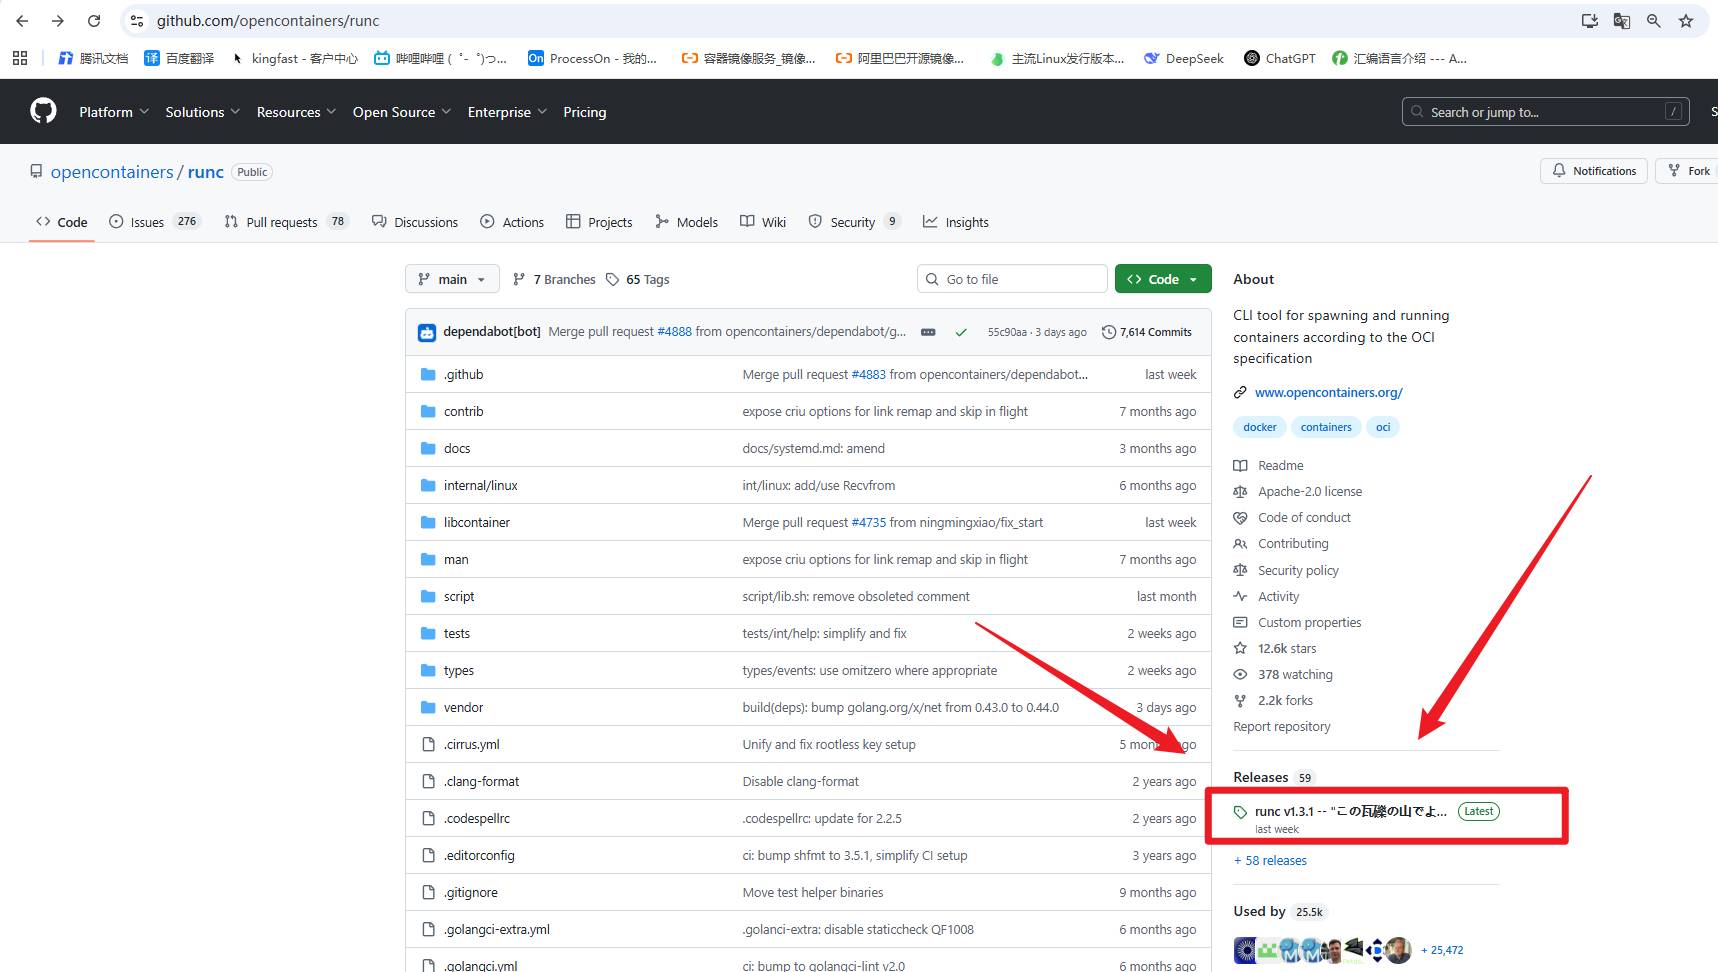Open the apps grid in bookmarks bar
The height and width of the screenshot is (972, 1718).
pos(20,58)
